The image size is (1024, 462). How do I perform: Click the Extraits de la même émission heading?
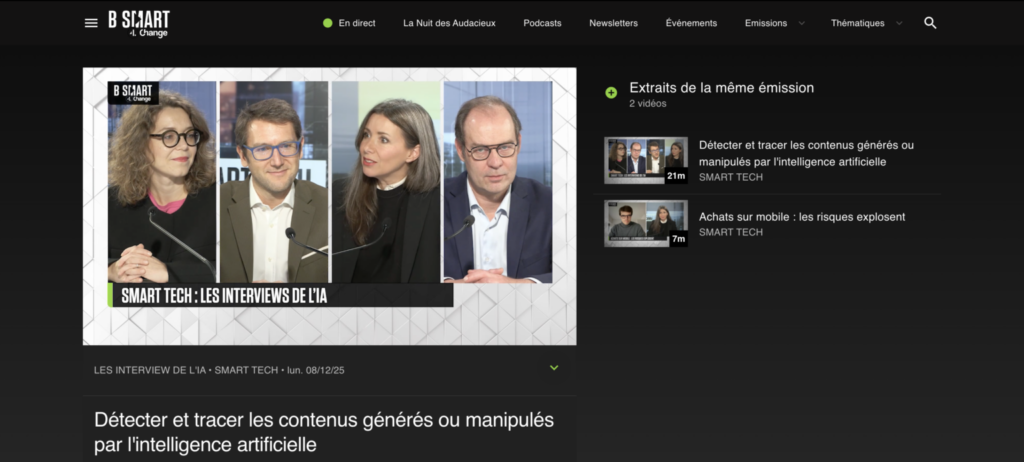pyautogui.click(x=722, y=88)
